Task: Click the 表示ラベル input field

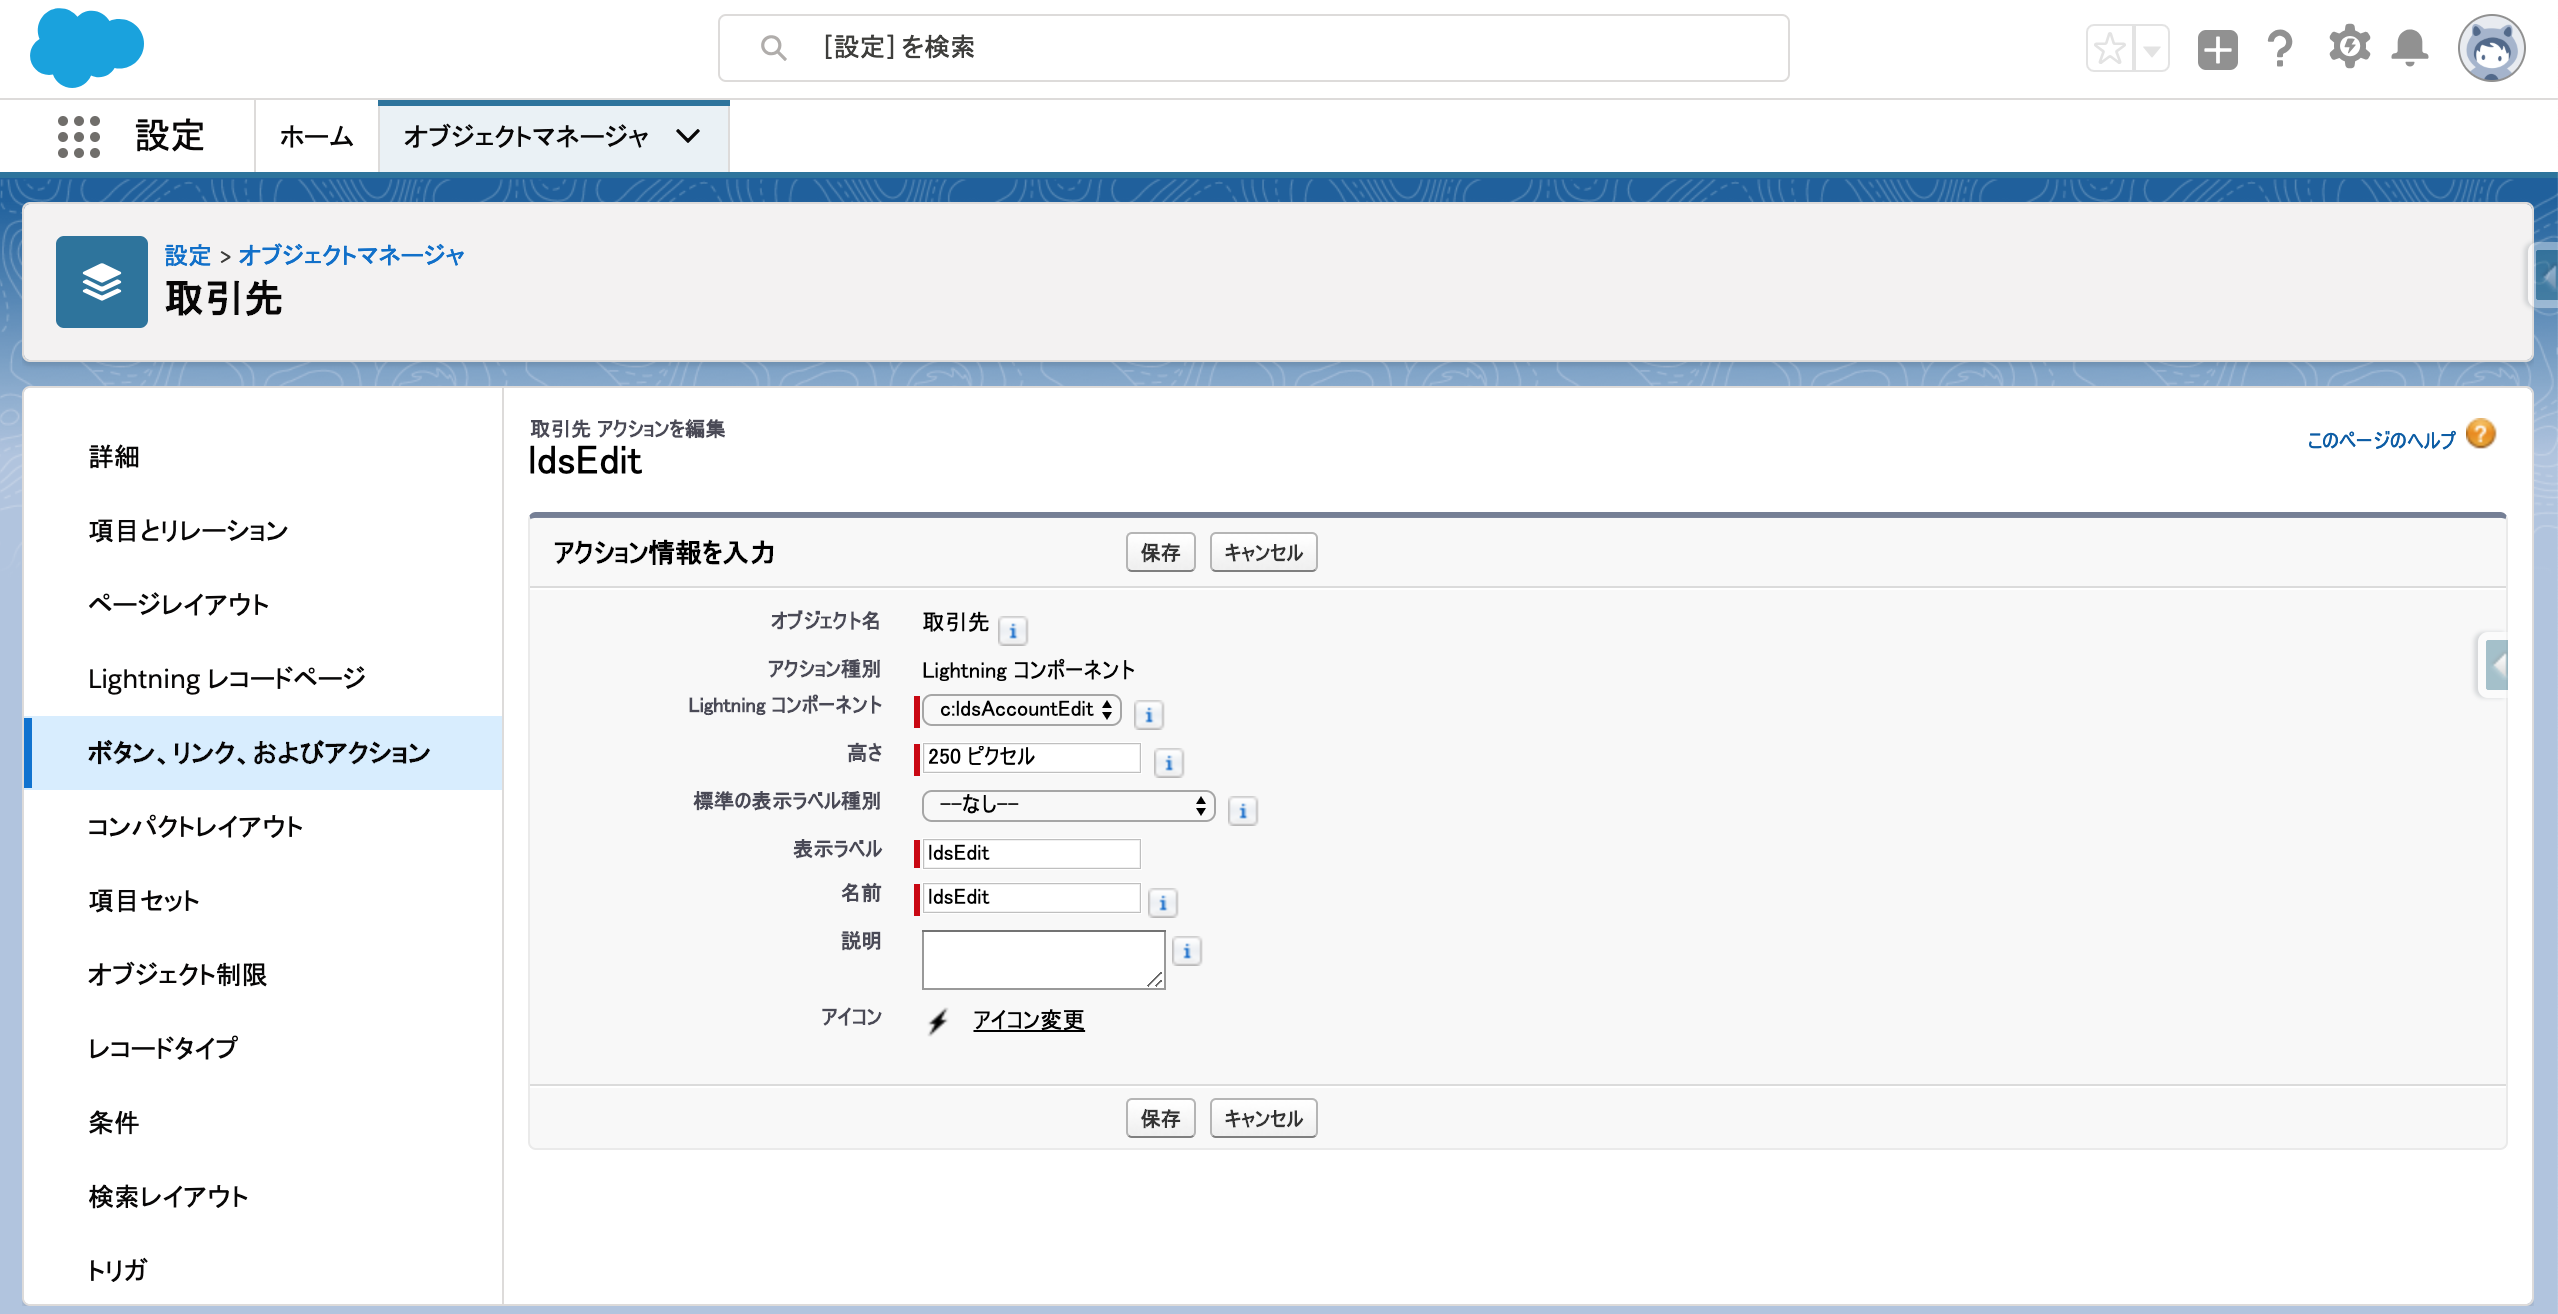Action: tap(1031, 853)
